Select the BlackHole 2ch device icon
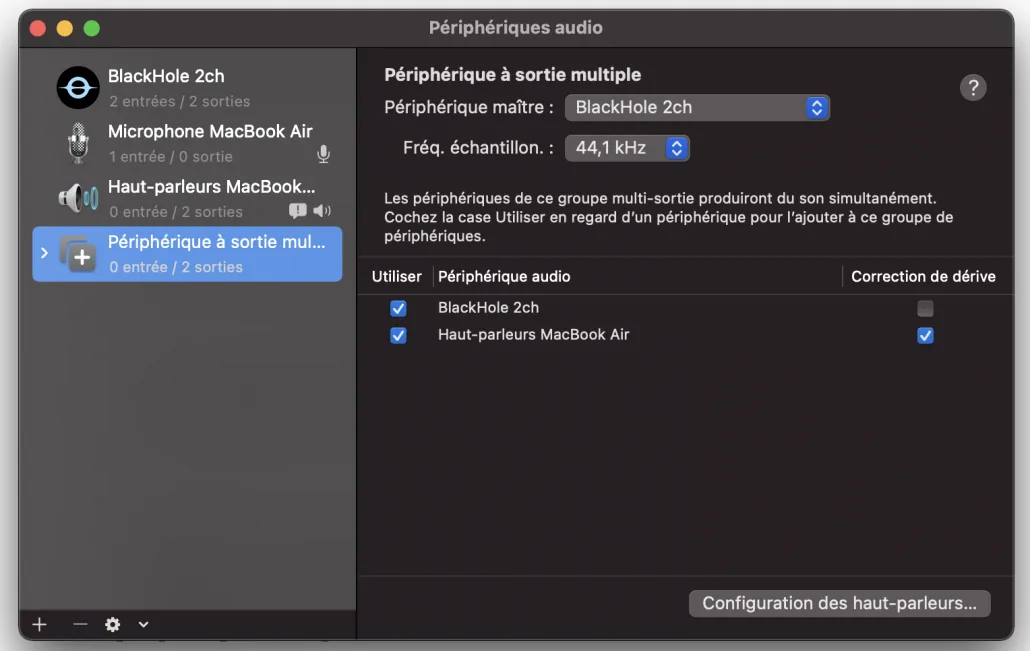The height and width of the screenshot is (651, 1030). [x=78, y=87]
